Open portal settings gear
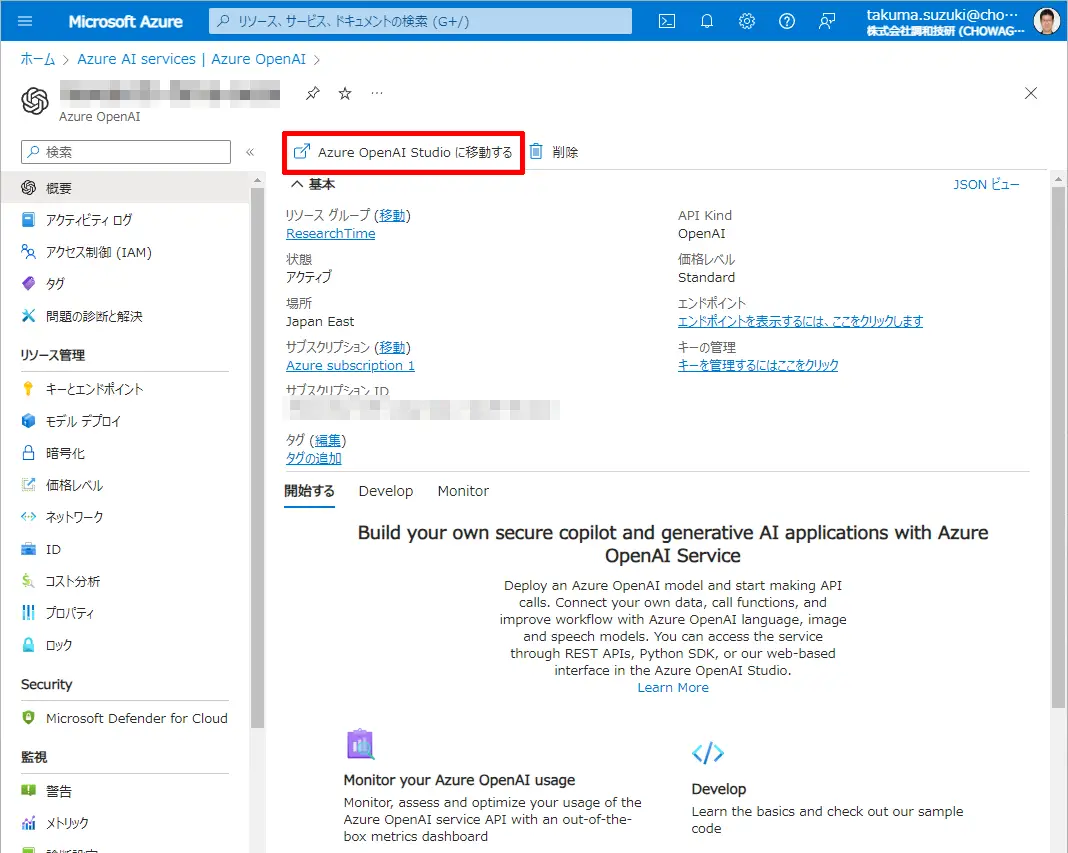Image resolution: width=1068 pixels, height=853 pixels. [x=747, y=21]
